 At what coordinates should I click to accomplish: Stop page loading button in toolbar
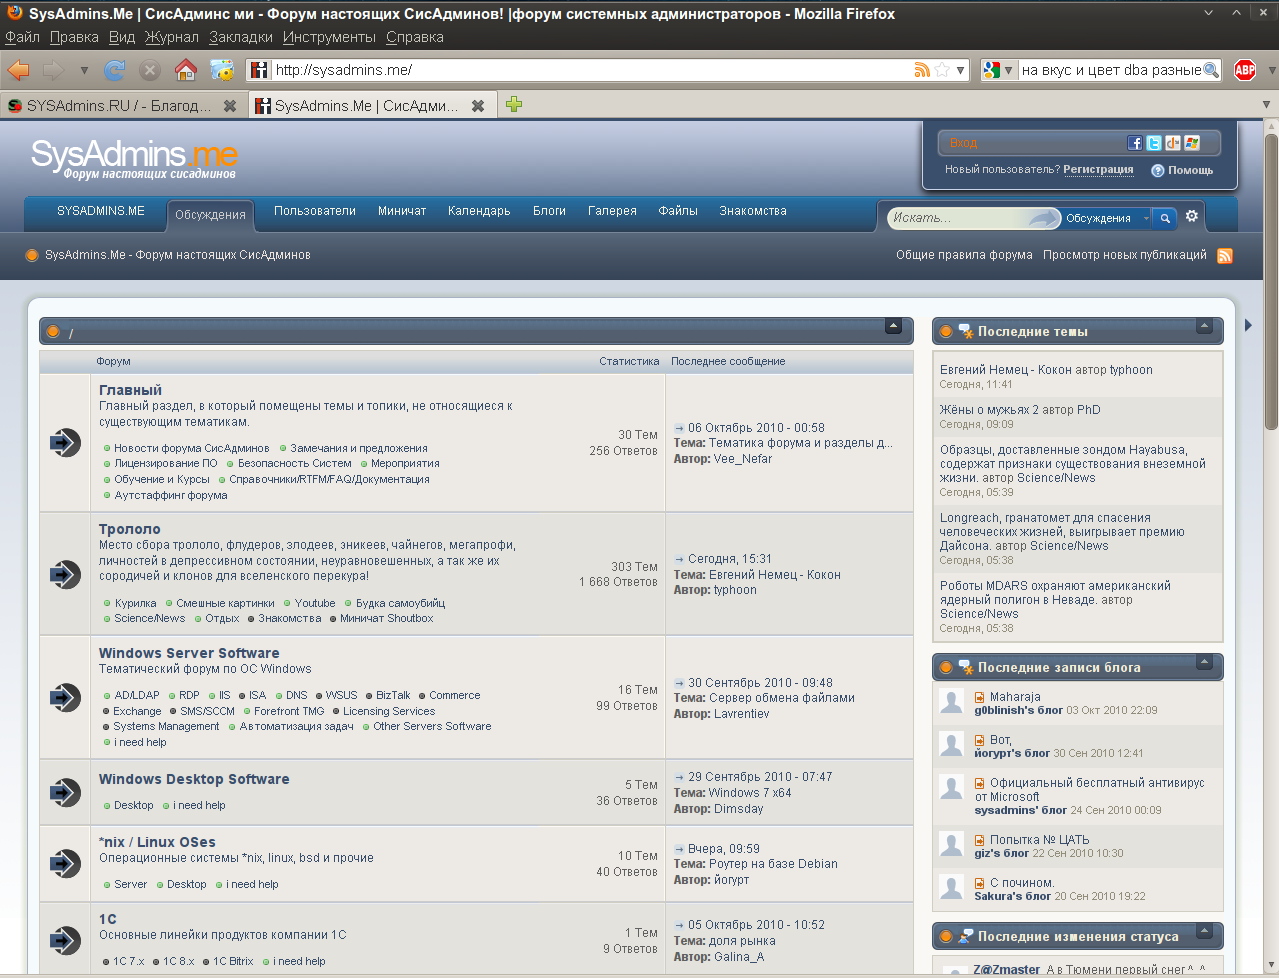(150, 70)
